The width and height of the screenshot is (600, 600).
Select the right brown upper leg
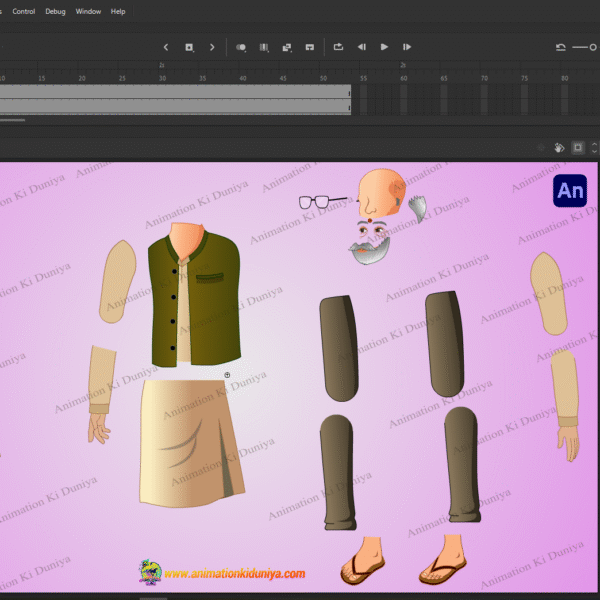tap(445, 344)
